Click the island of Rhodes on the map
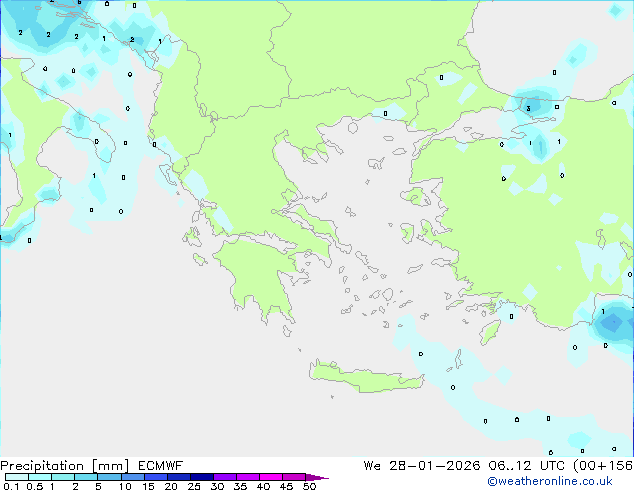Viewport: 634px width, 490px height. [490, 332]
